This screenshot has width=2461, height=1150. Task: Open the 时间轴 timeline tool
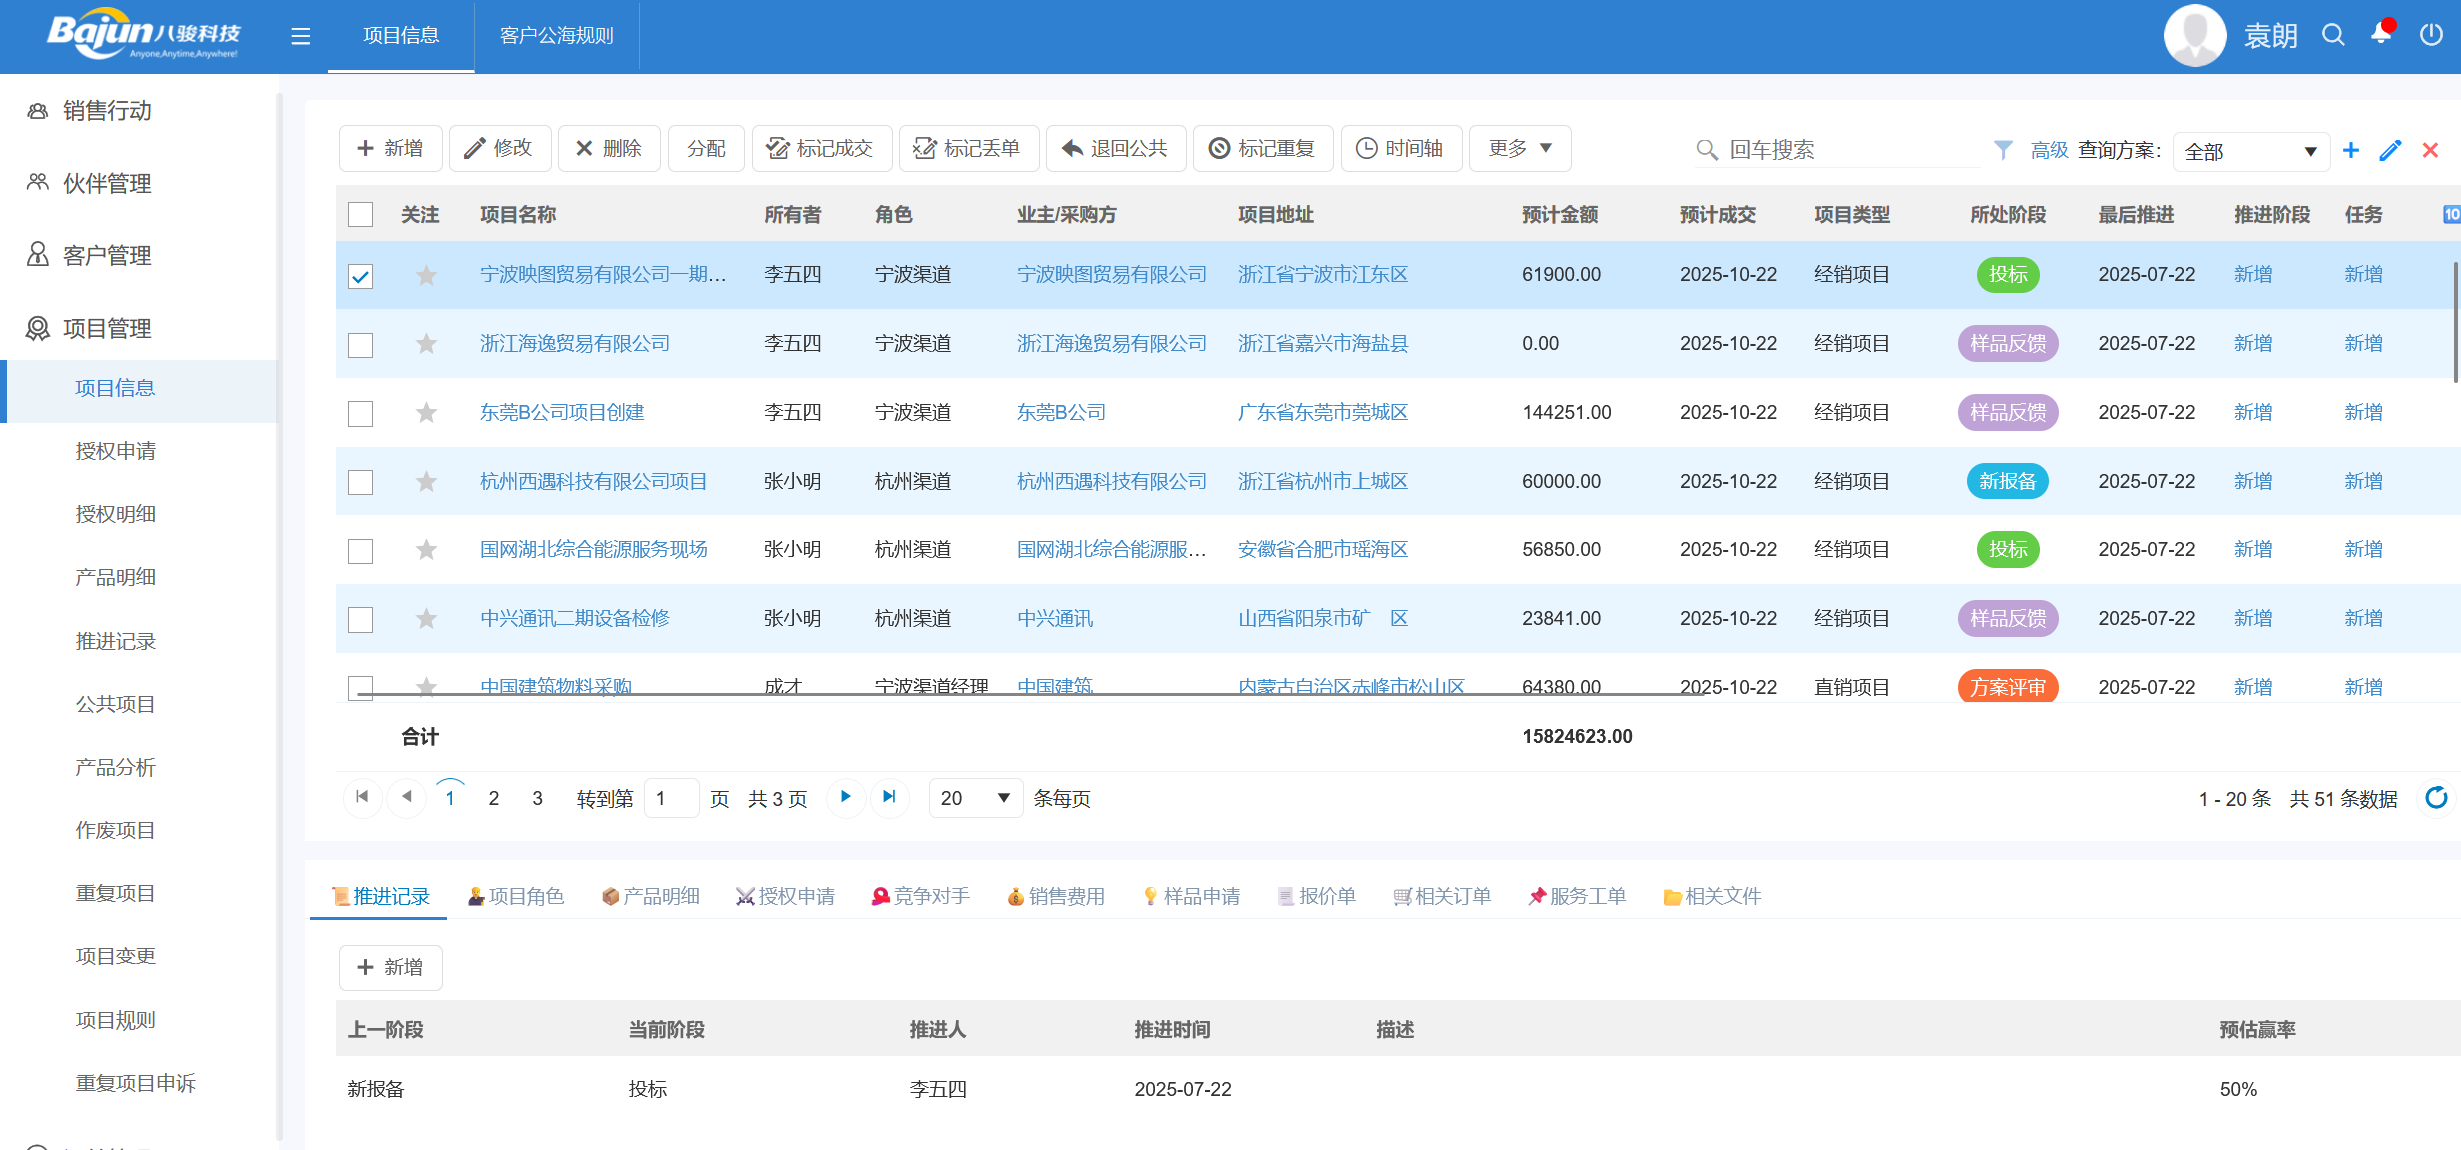coord(1402,148)
